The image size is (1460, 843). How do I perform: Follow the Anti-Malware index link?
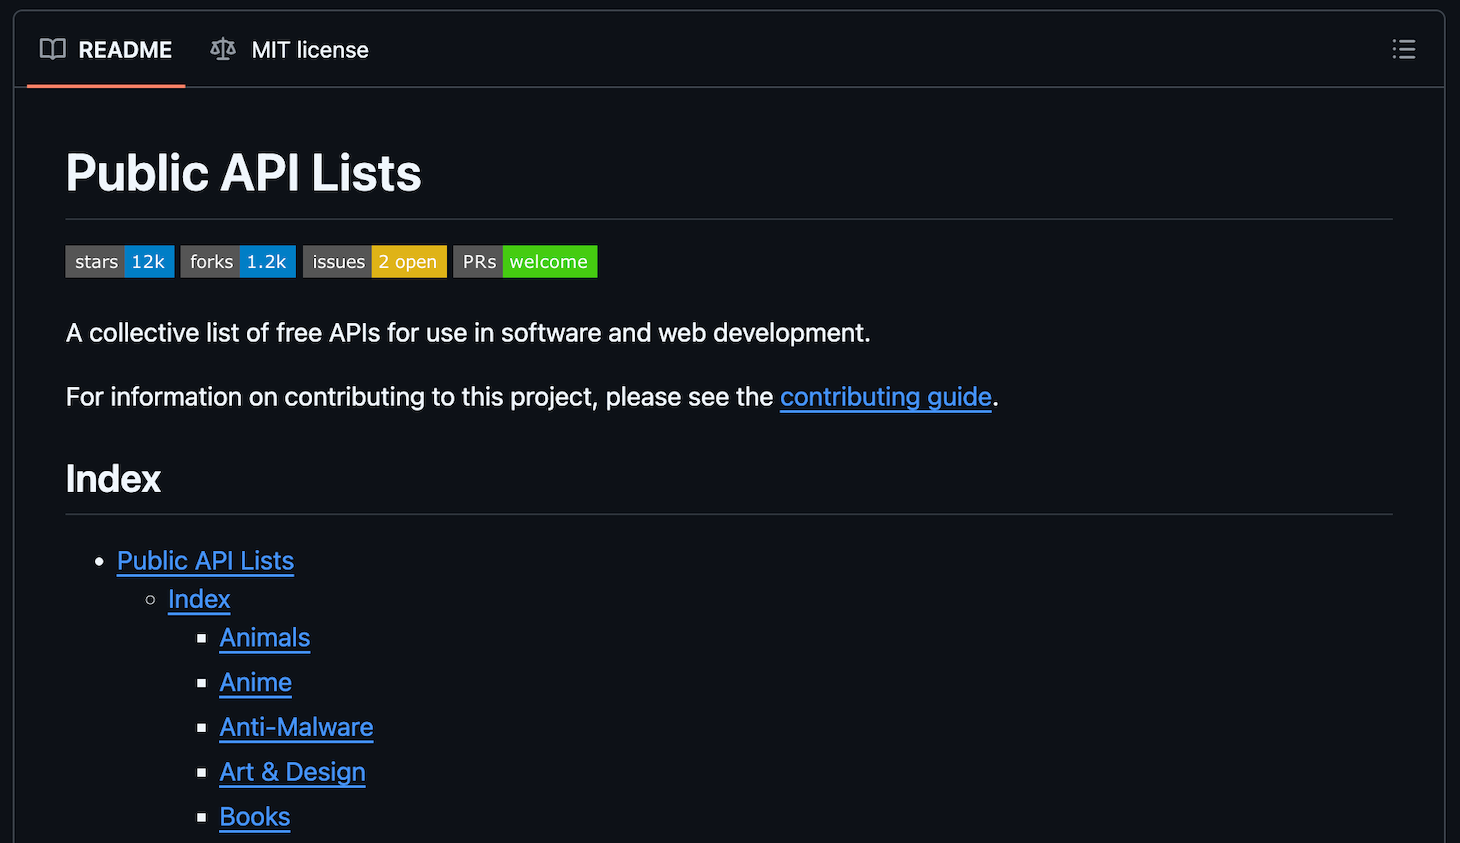(296, 727)
